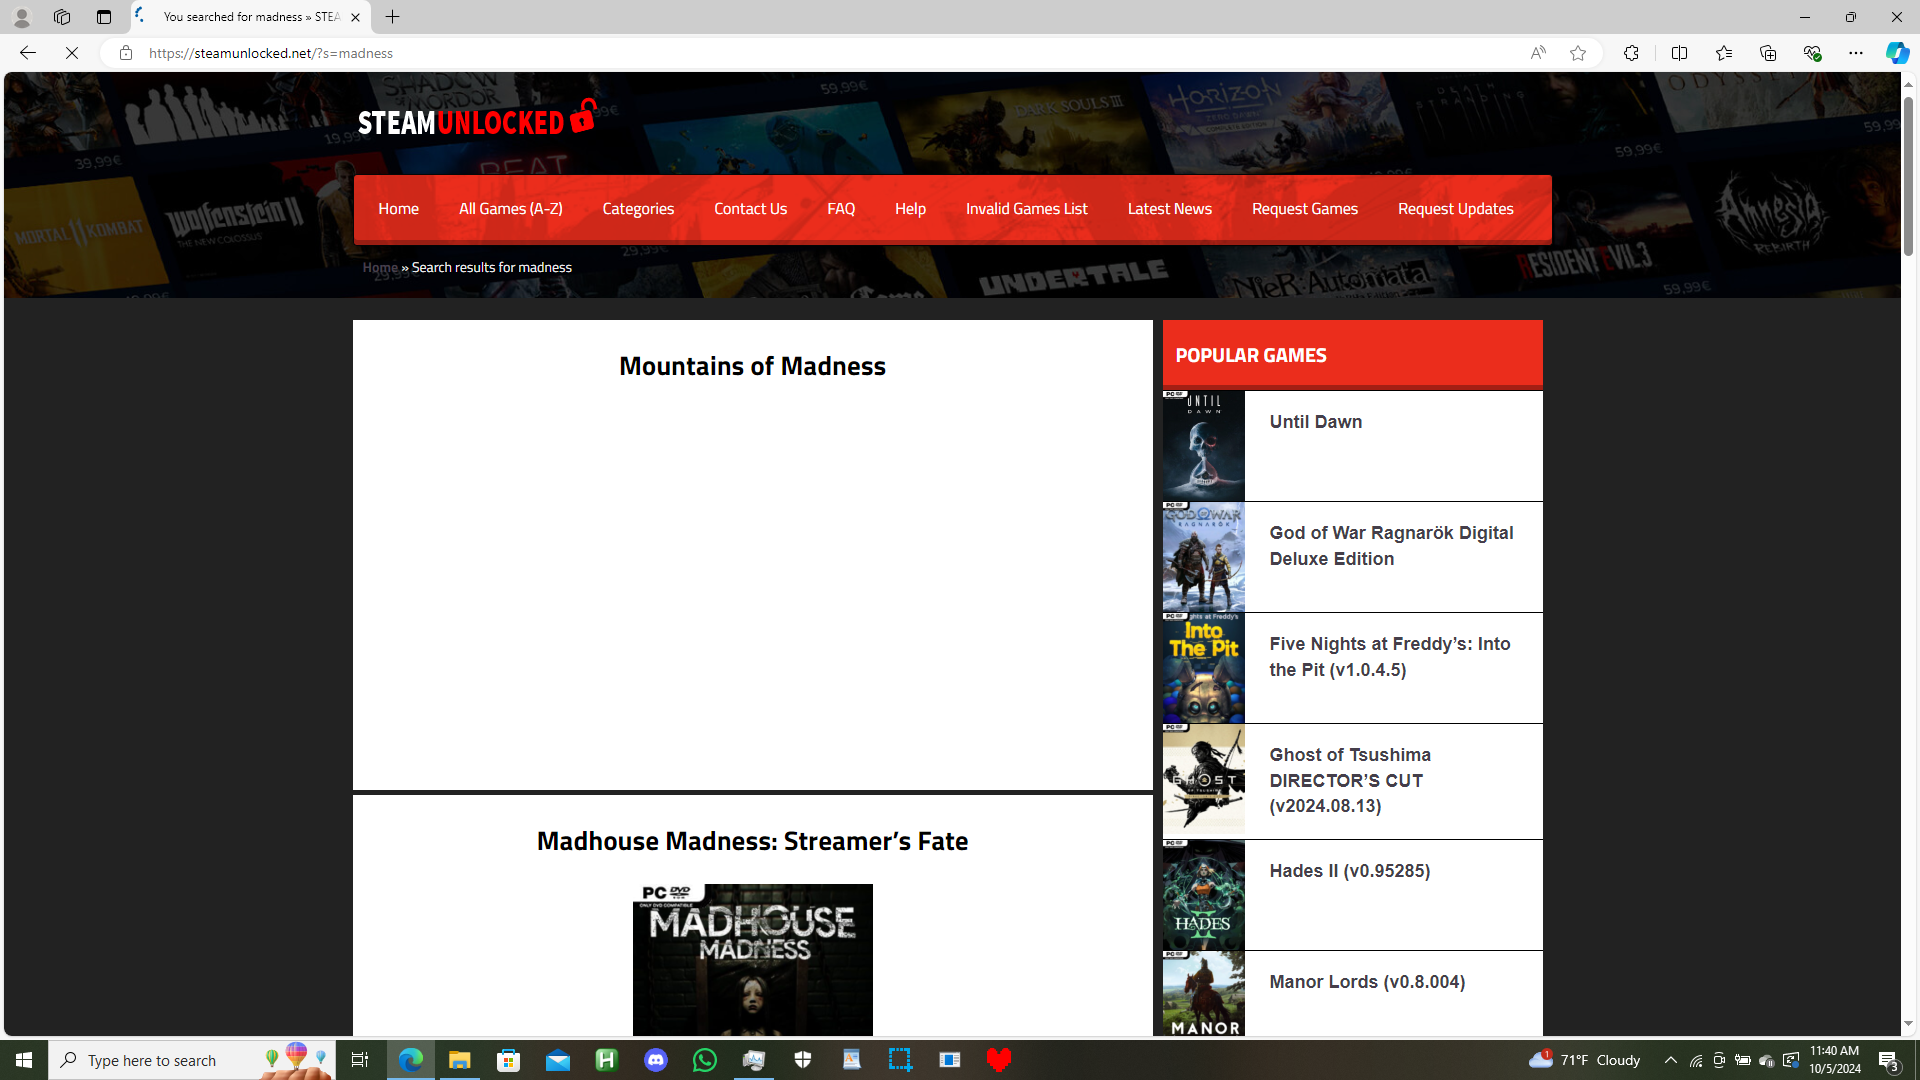The height and width of the screenshot is (1080, 1920).
Task: Click the SteamUnlocked logo
Action: pyautogui.click(x=477, y=119)
